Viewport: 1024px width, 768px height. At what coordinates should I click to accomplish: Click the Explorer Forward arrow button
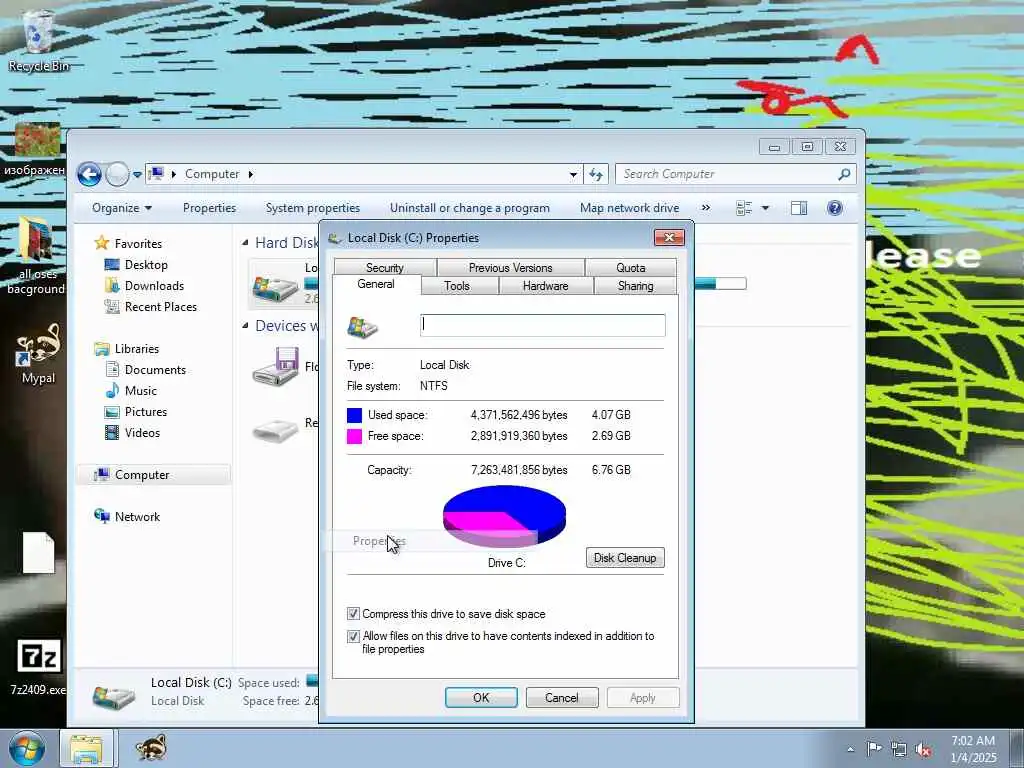pyautogui.click(x=118, y=174)
